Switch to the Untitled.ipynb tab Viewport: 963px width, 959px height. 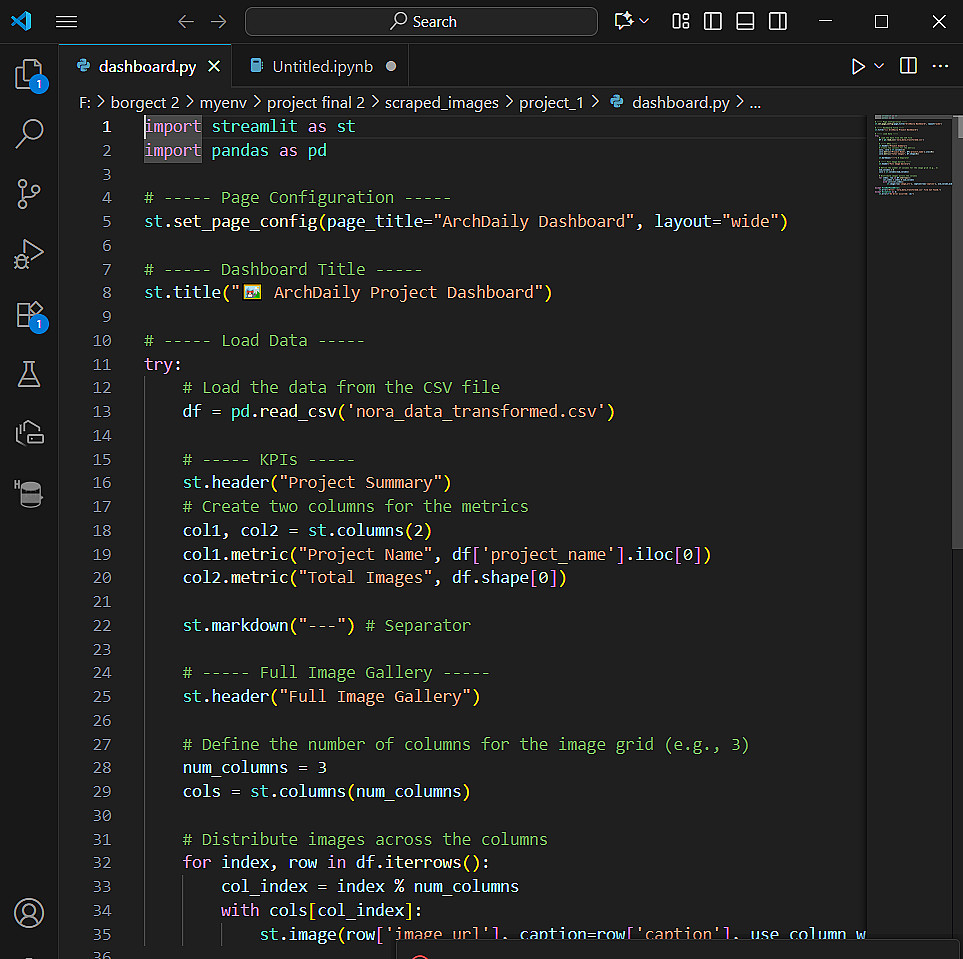[x=322, y=66]
